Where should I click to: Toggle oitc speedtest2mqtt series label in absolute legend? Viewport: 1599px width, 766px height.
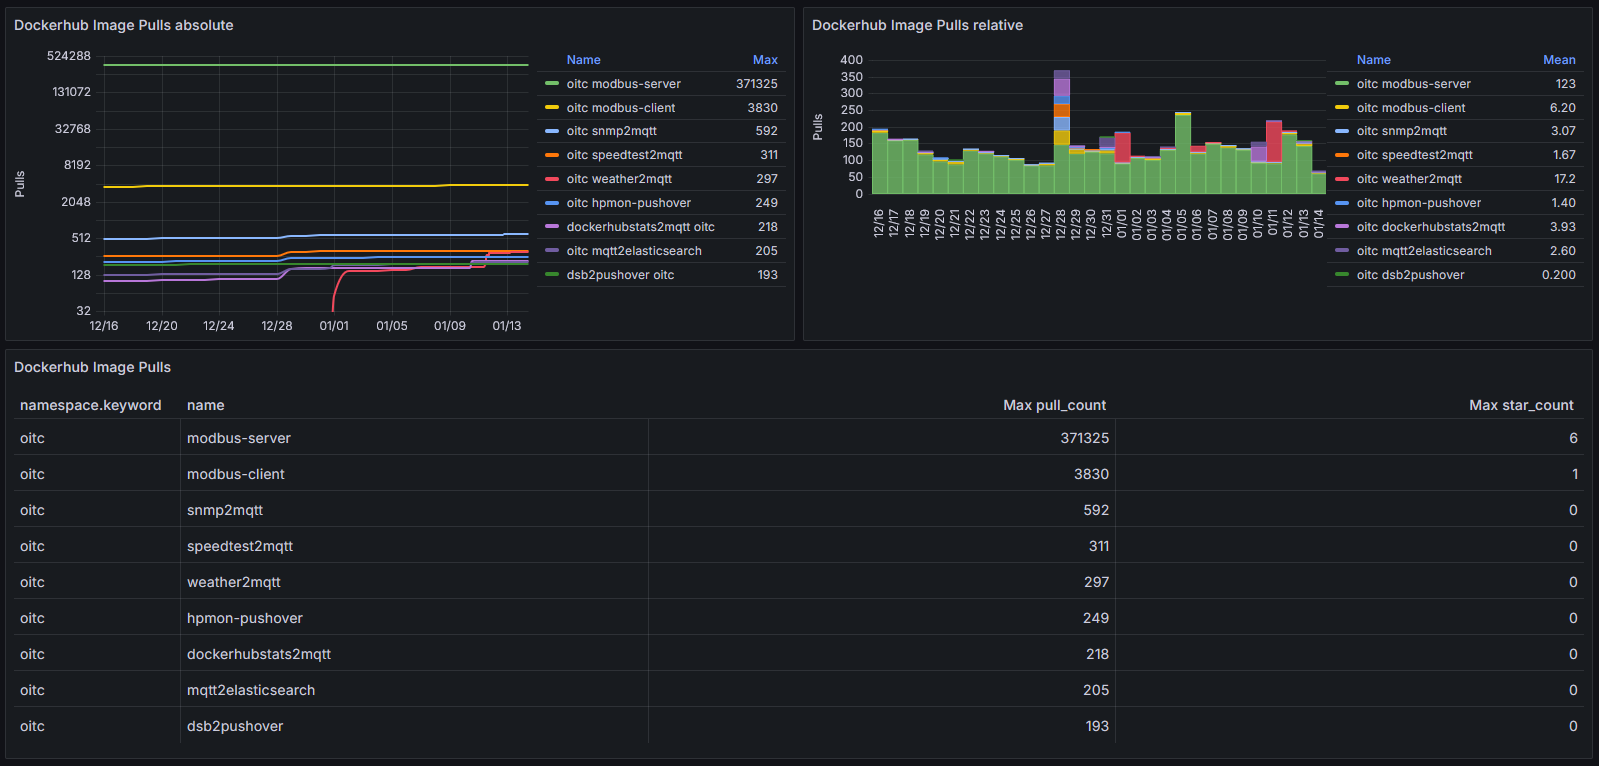[x=624, y=155]
